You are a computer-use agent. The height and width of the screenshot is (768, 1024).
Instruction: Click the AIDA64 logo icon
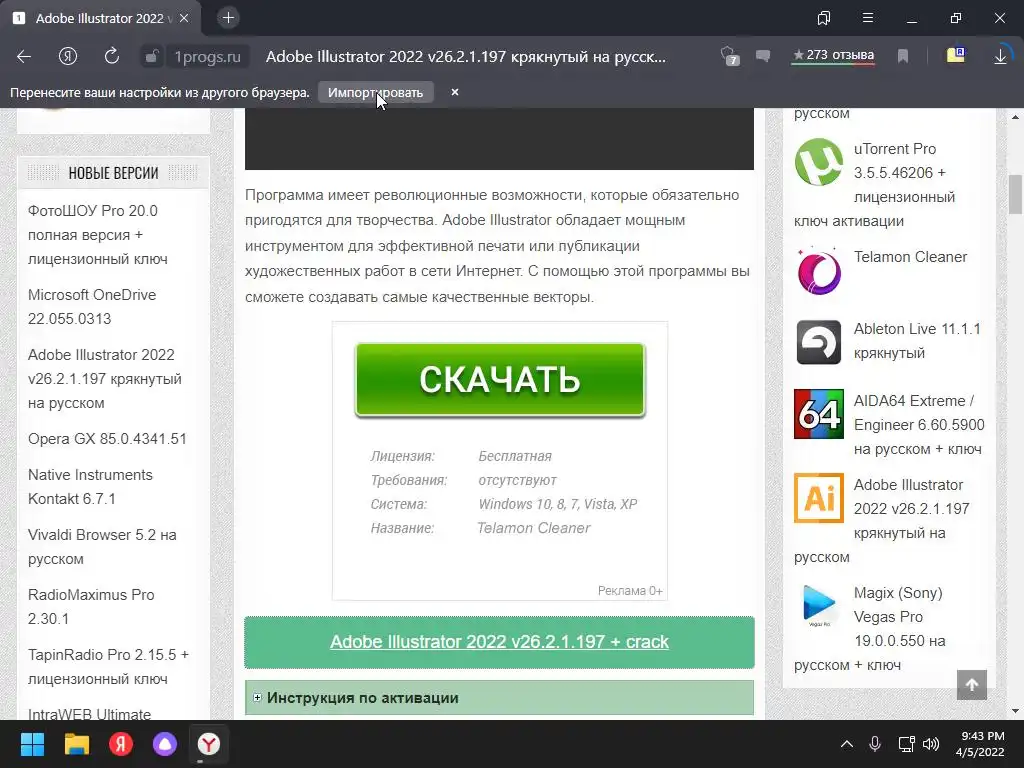click(x=819, y=414)
